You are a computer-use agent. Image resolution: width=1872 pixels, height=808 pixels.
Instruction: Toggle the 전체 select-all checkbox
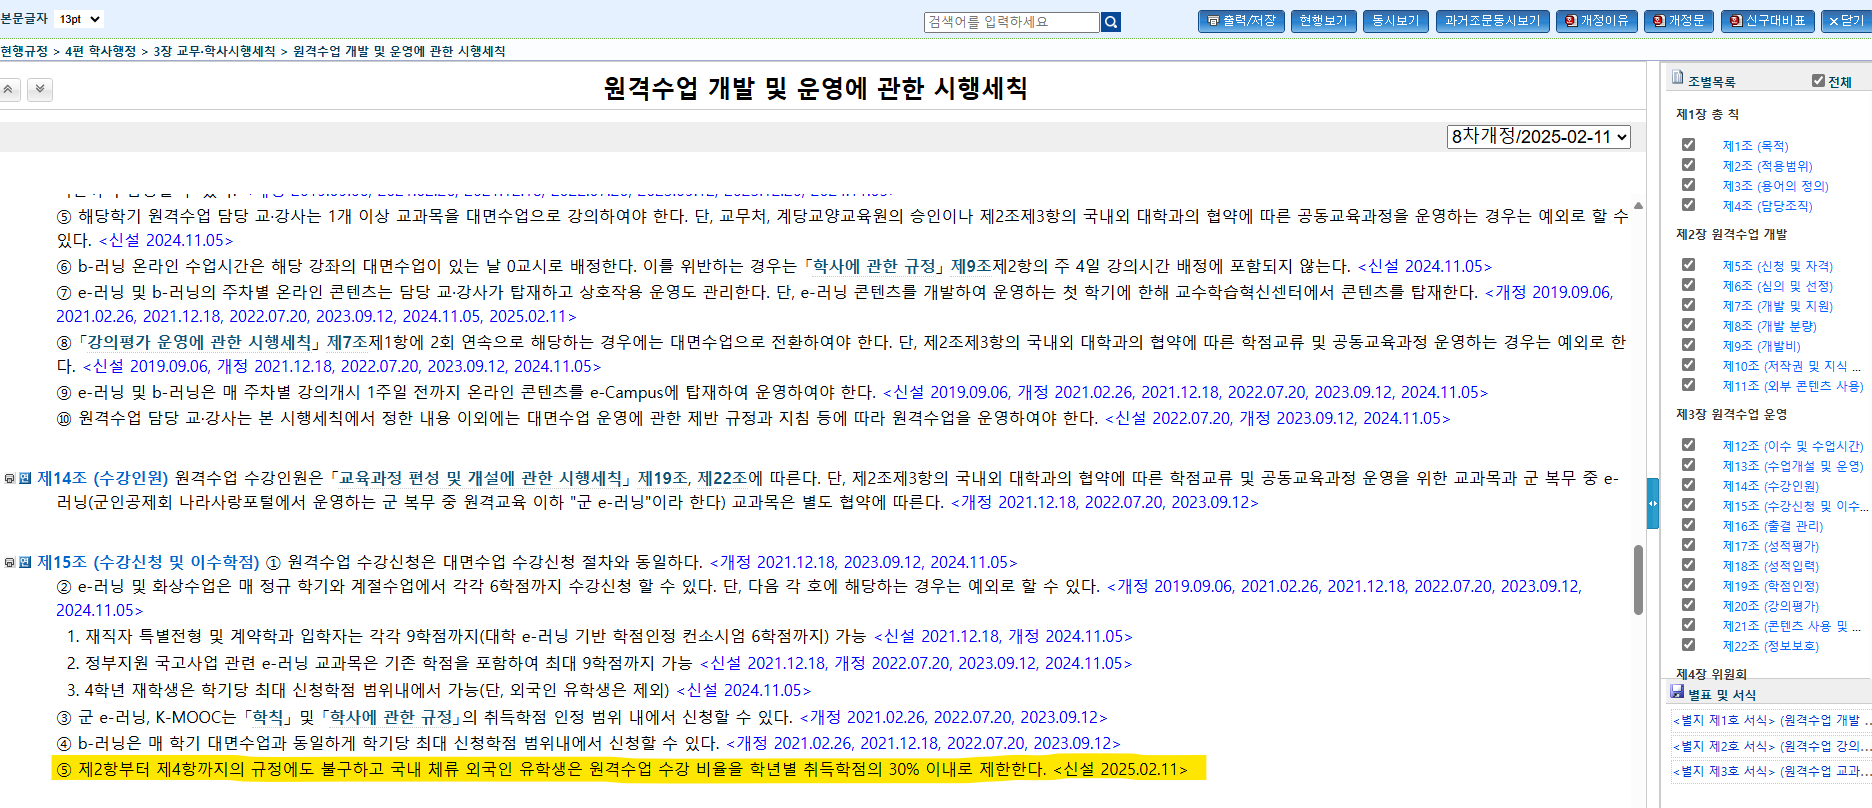tap(1818, 81)
